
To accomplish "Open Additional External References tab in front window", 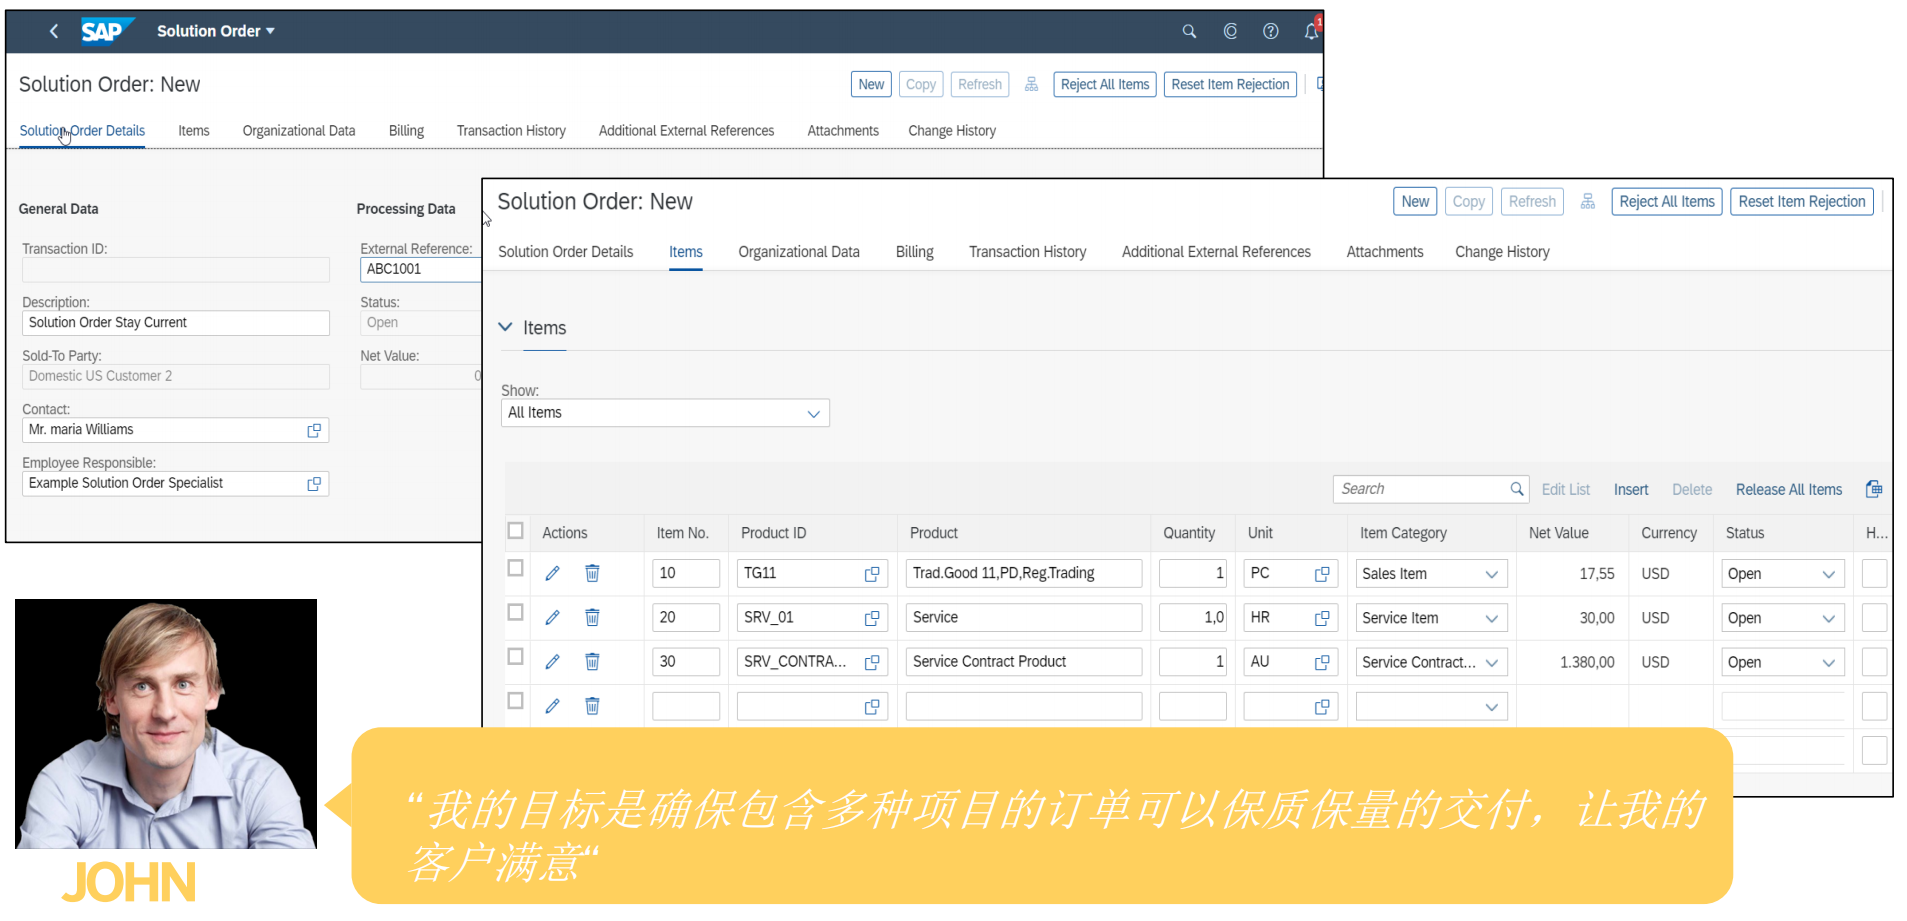I will 1216,252.
